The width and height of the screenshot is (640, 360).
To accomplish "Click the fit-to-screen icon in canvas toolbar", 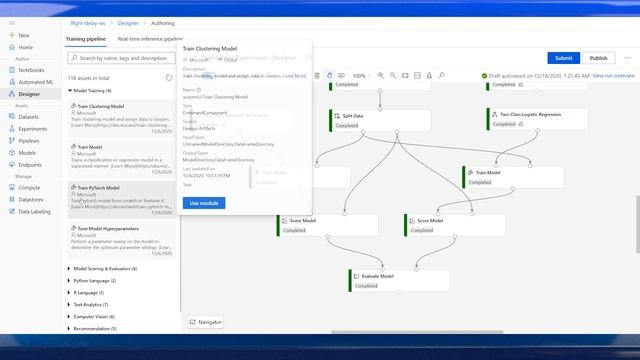I will (x=405, y=76).
